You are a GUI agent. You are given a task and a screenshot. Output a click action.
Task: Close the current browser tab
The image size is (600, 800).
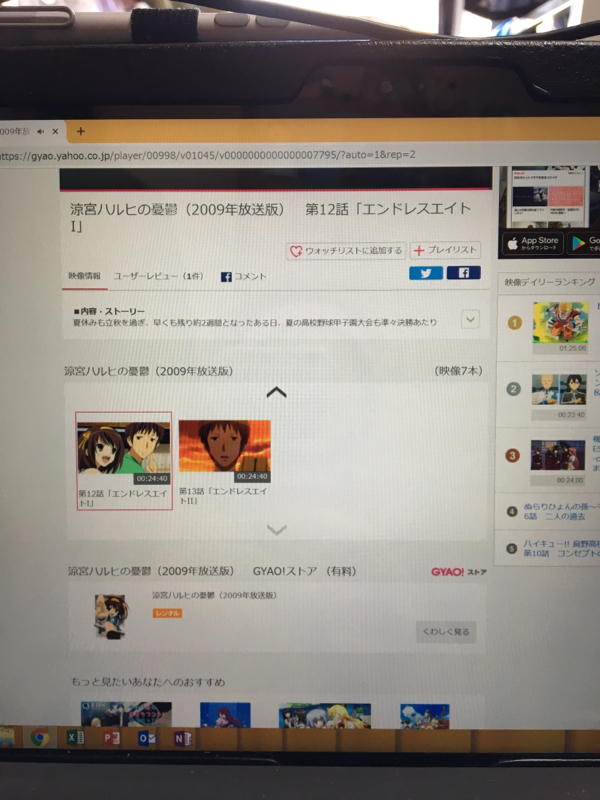pos(55,132)
